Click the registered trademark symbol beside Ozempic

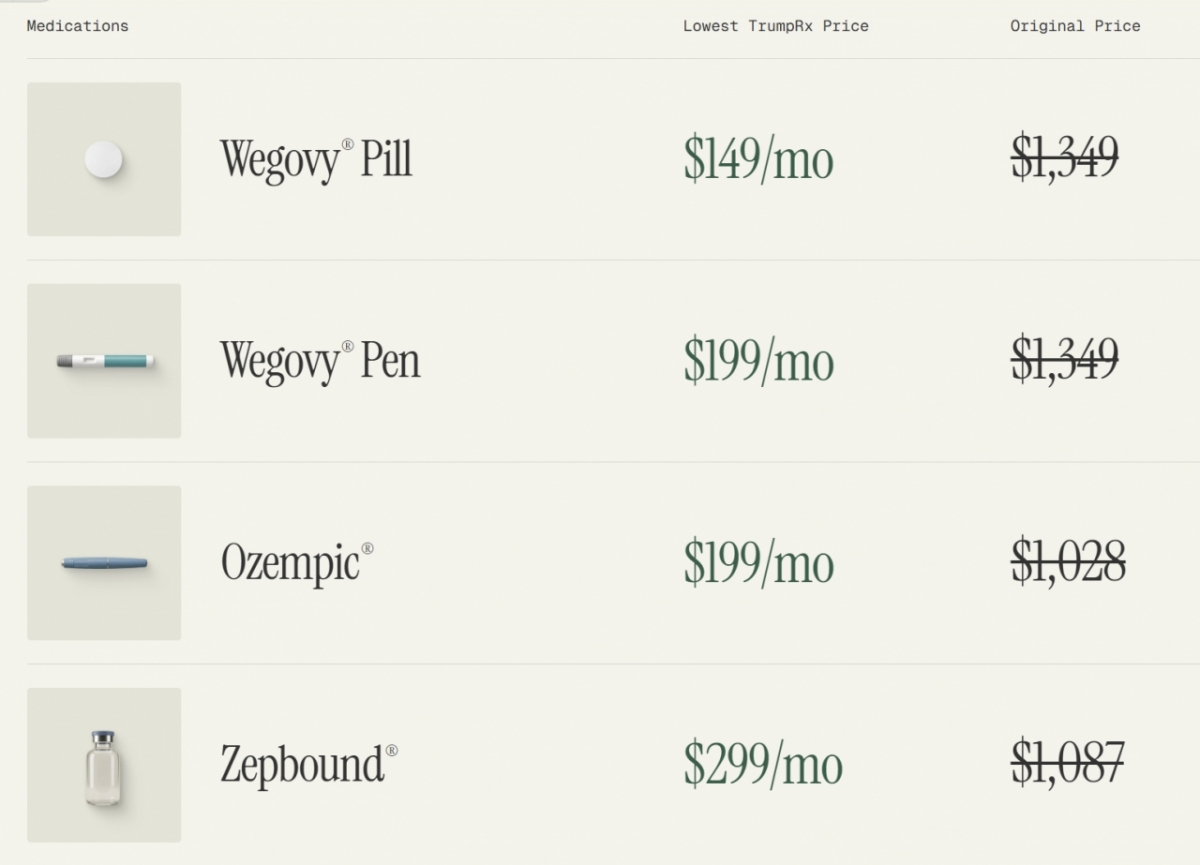367,549
